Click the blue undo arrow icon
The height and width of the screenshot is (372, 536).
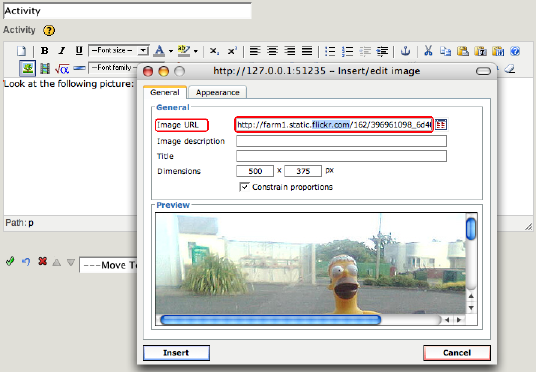[26, 262]
